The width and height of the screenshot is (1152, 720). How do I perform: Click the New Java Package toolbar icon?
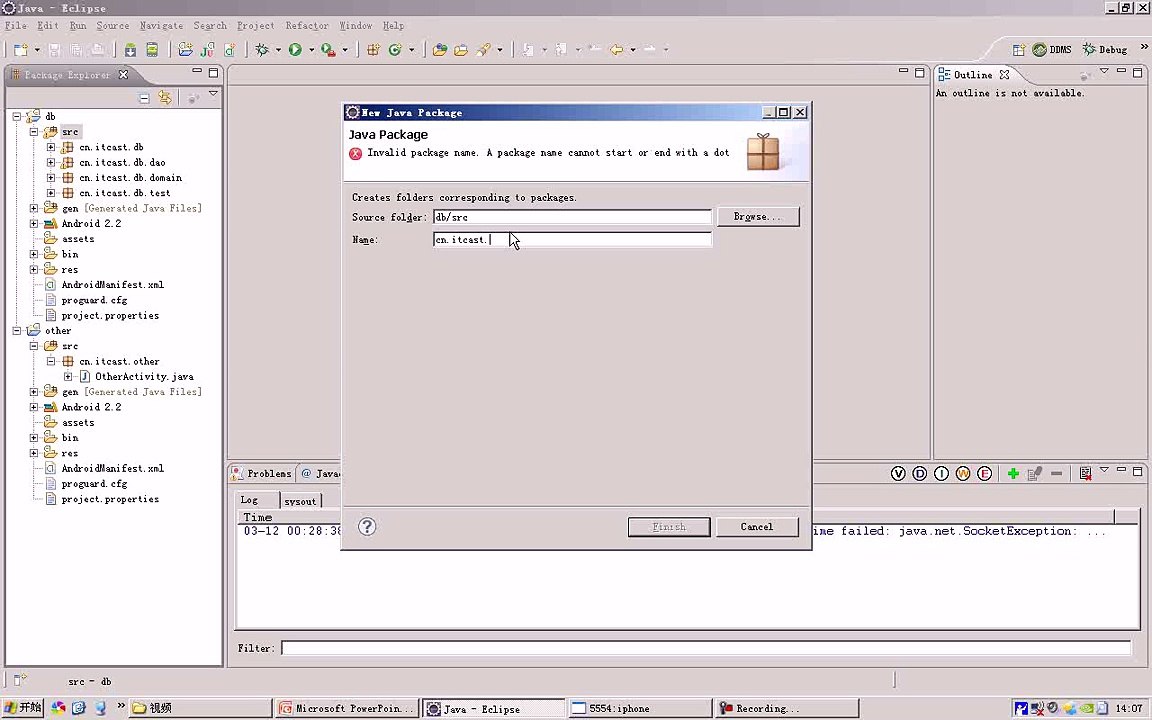click(x=373, y=50)
